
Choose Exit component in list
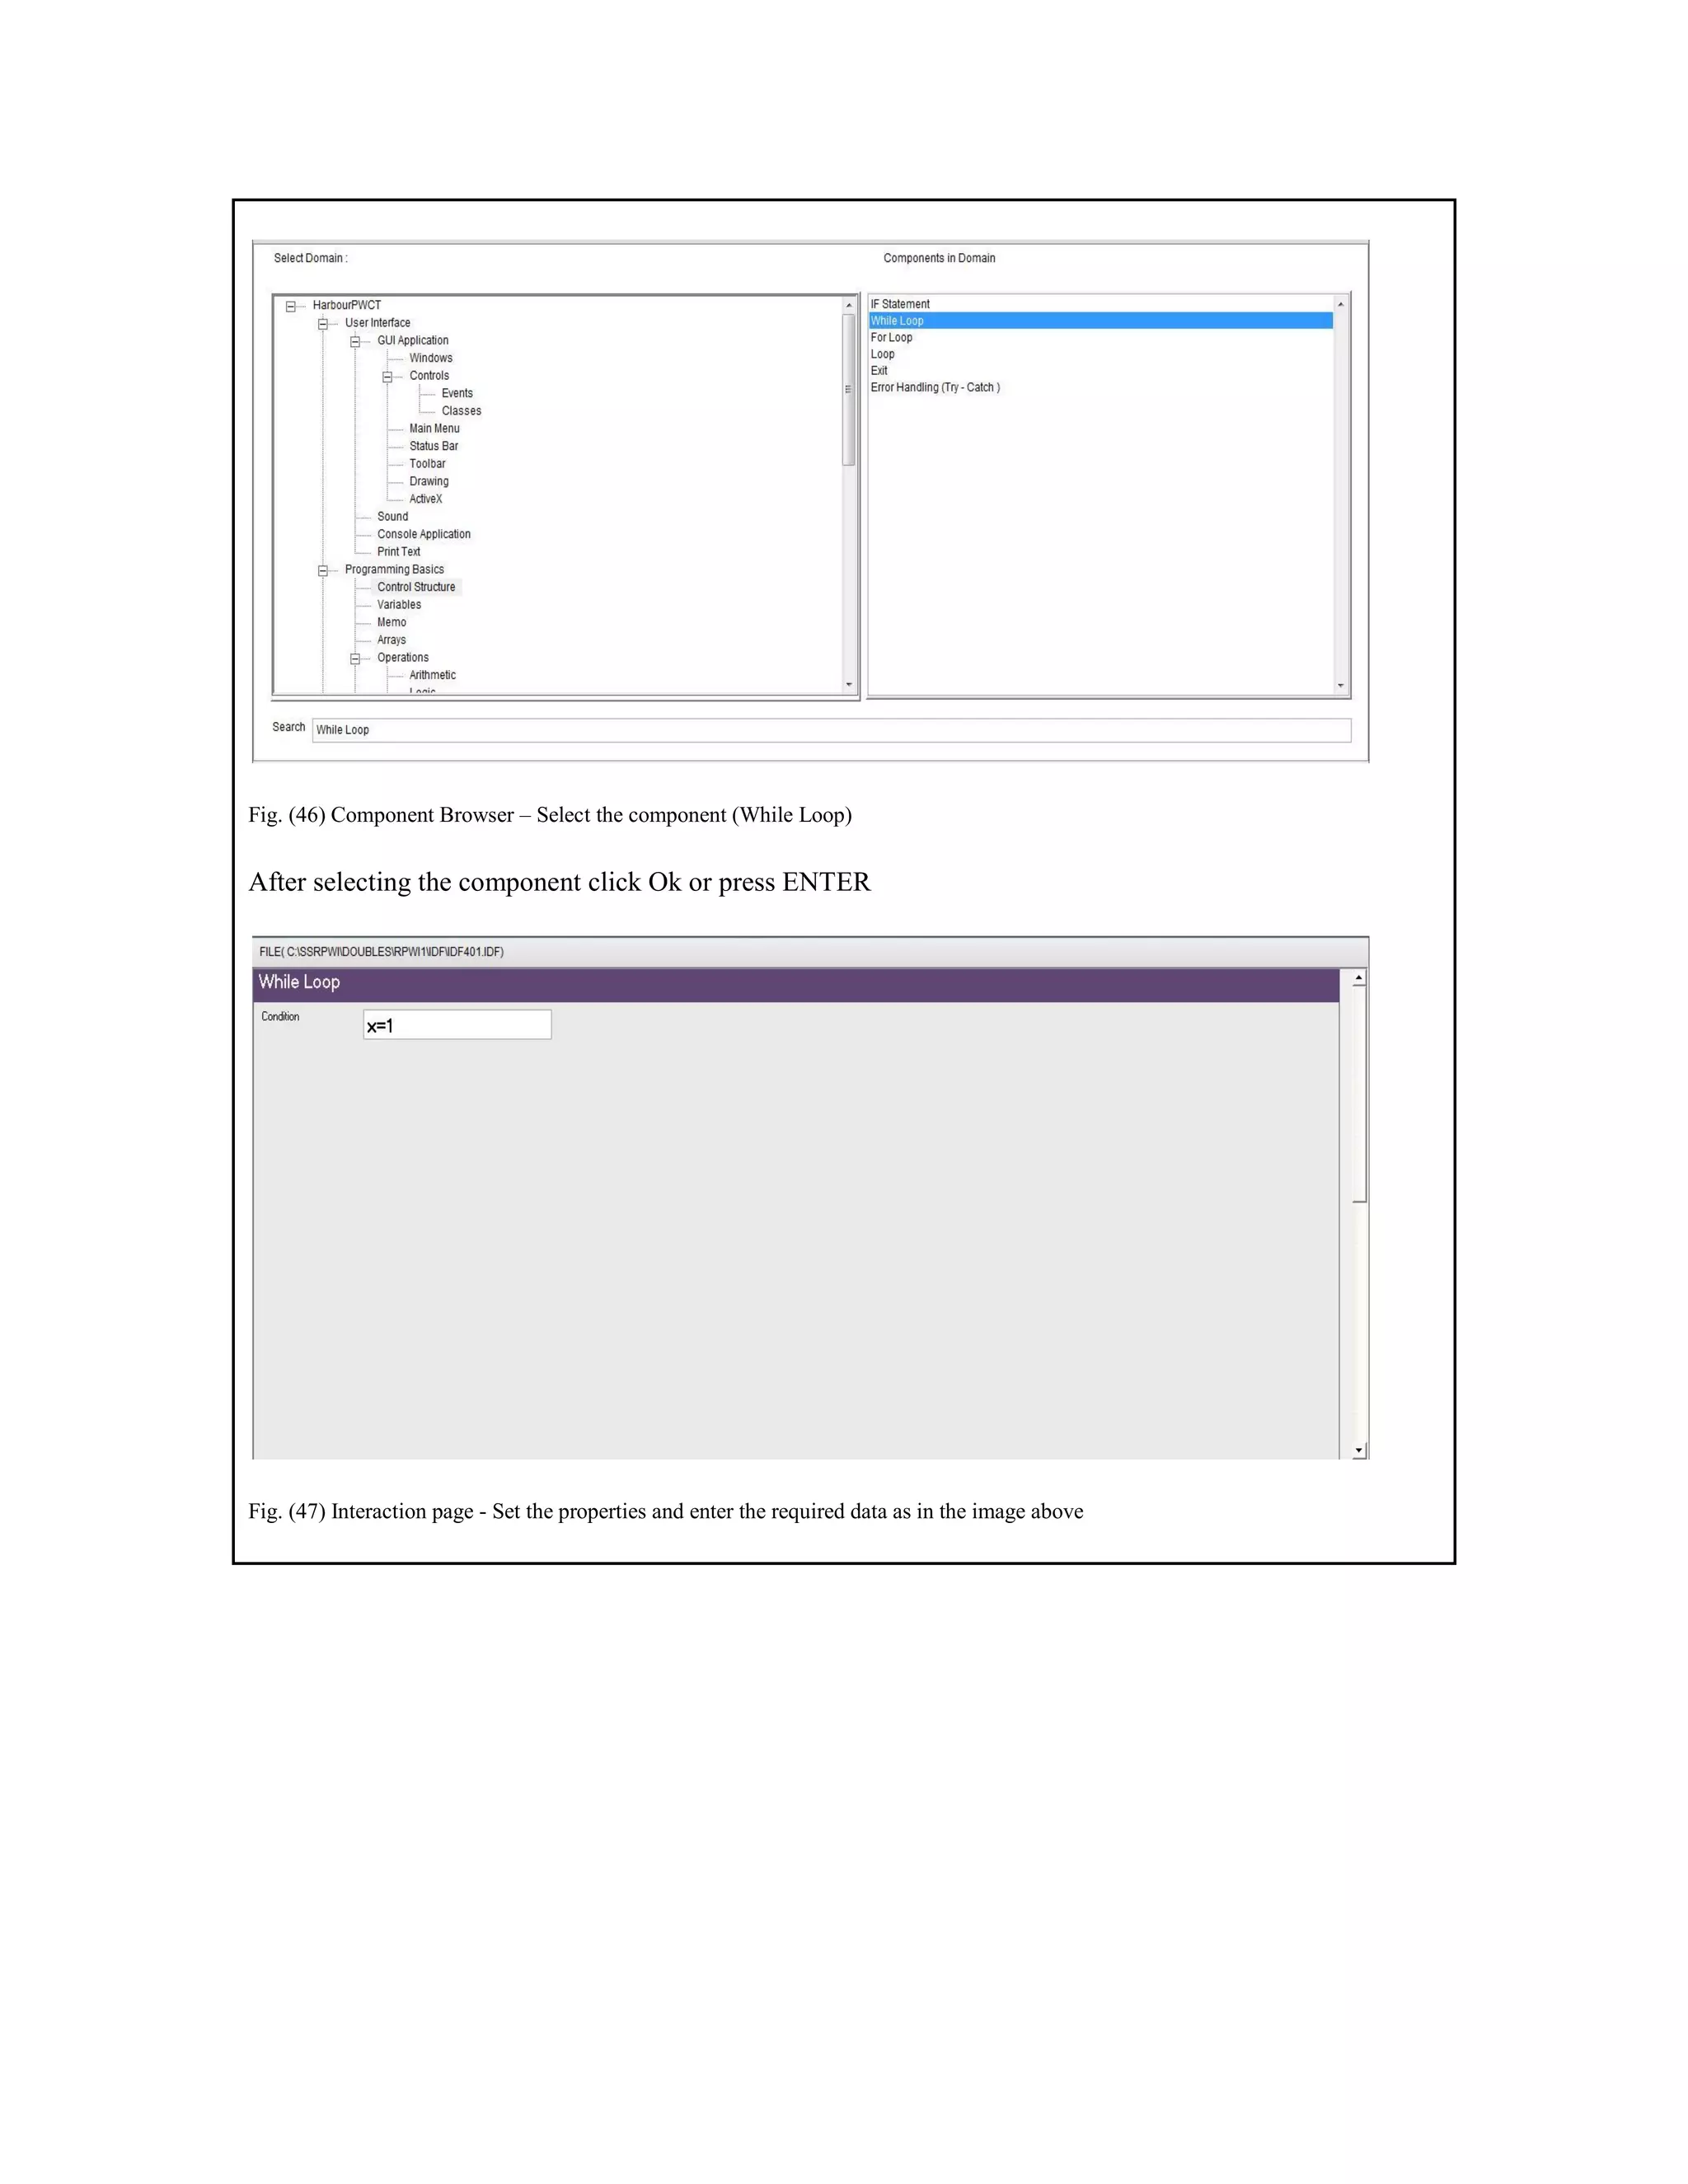tap(1100, 371)
